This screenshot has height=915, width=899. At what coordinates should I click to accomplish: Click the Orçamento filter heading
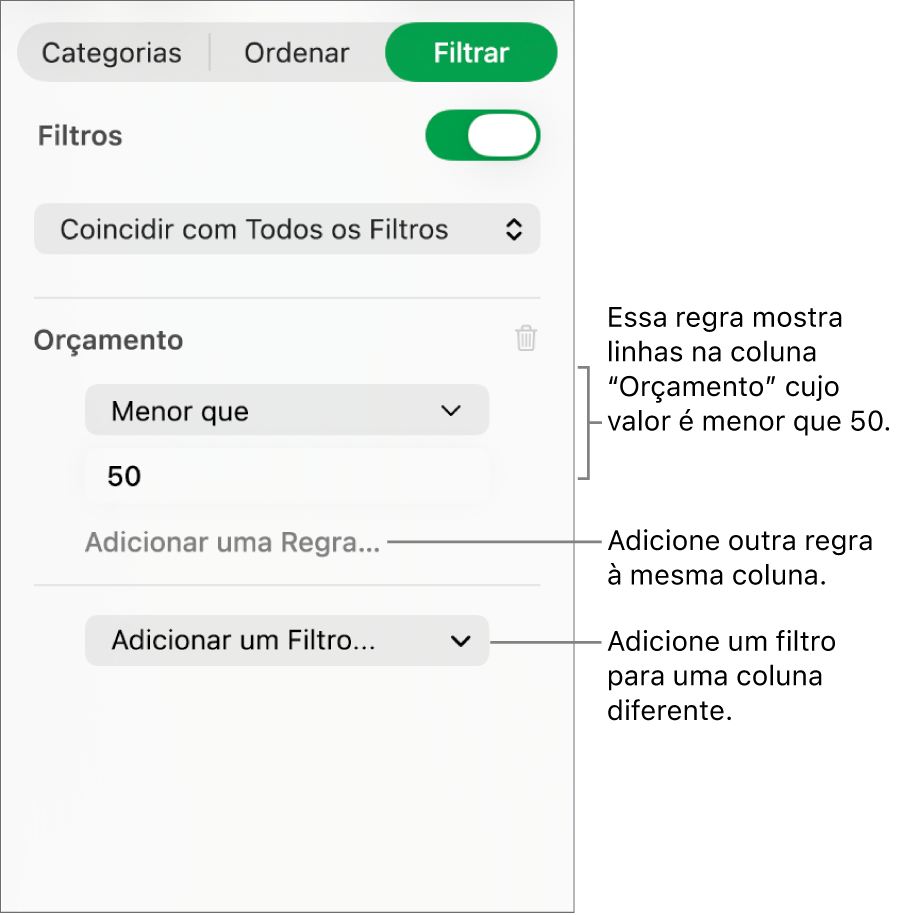point(108,339)
